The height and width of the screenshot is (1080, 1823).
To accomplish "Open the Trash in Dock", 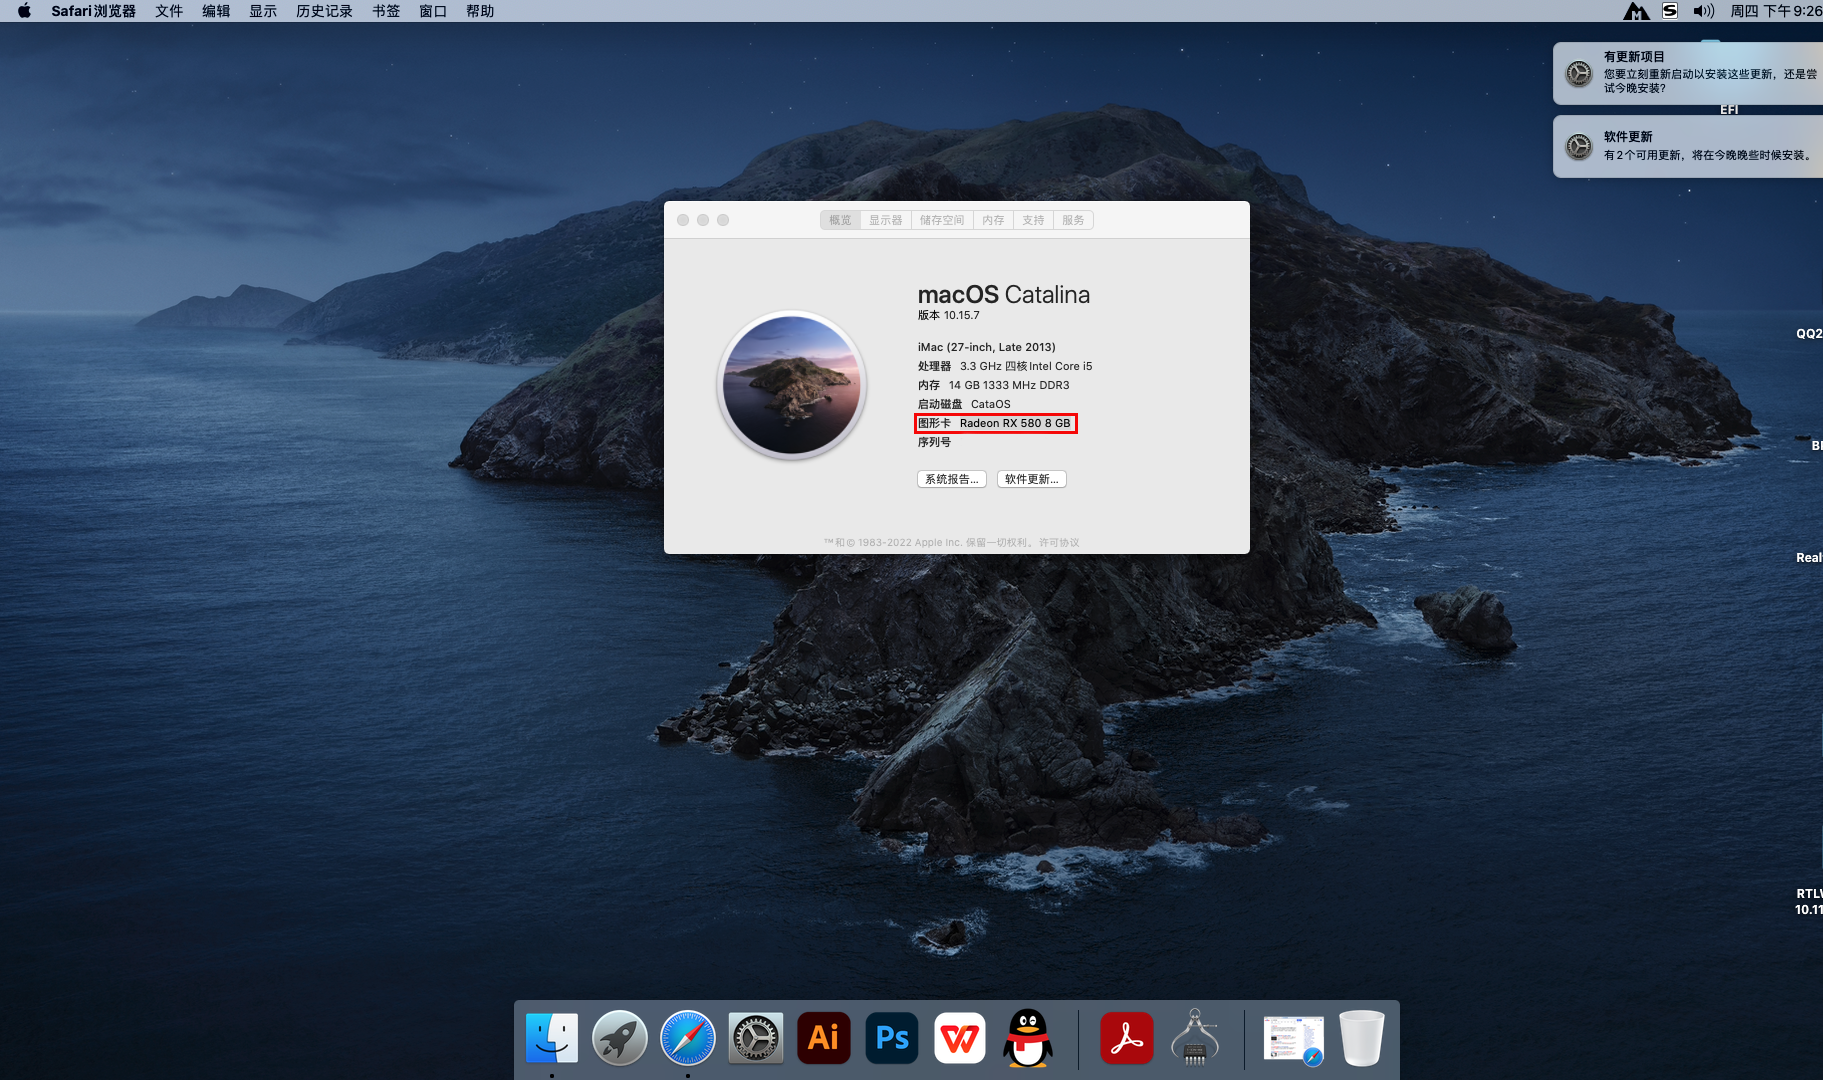I will click(x=1362, y=1038).
